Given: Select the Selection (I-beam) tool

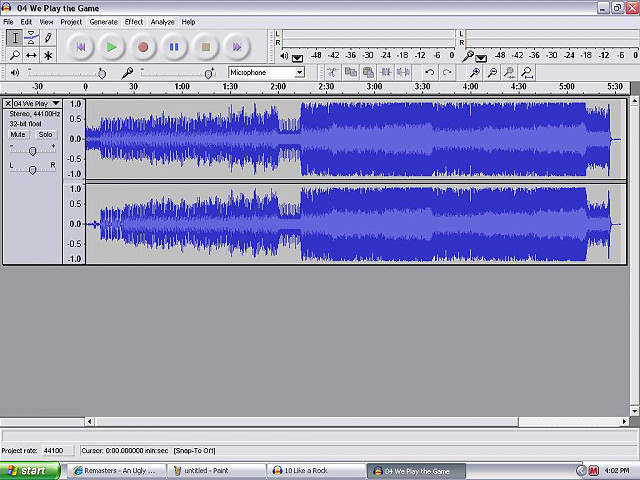Looking at the screenshot, I should 15,38.
